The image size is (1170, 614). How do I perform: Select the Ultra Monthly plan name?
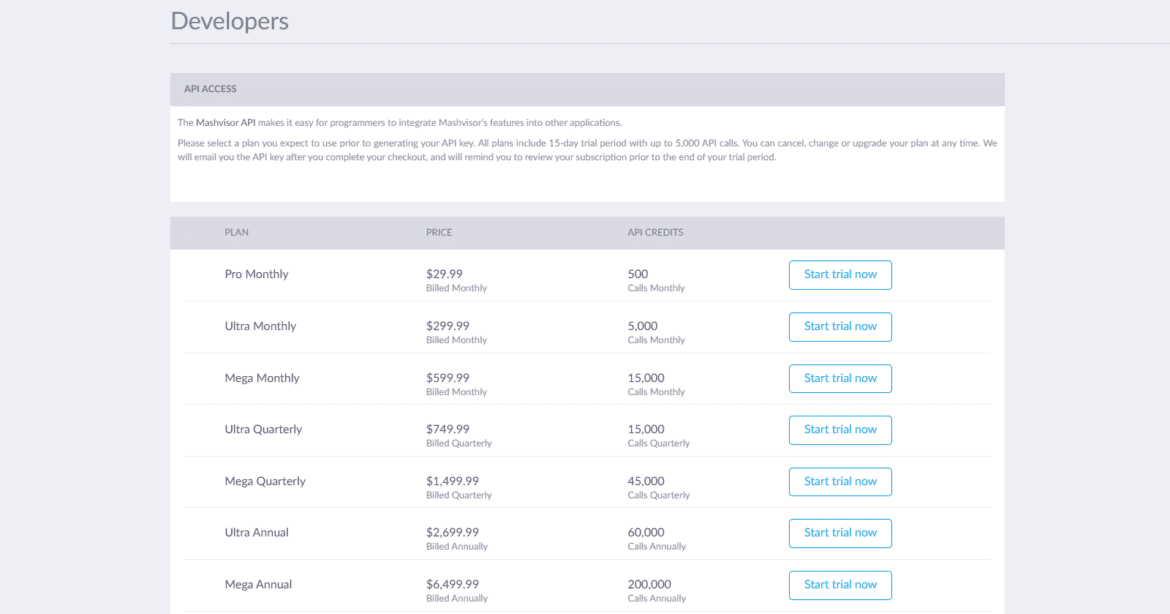pyautogui.click(x=260, y=326)
